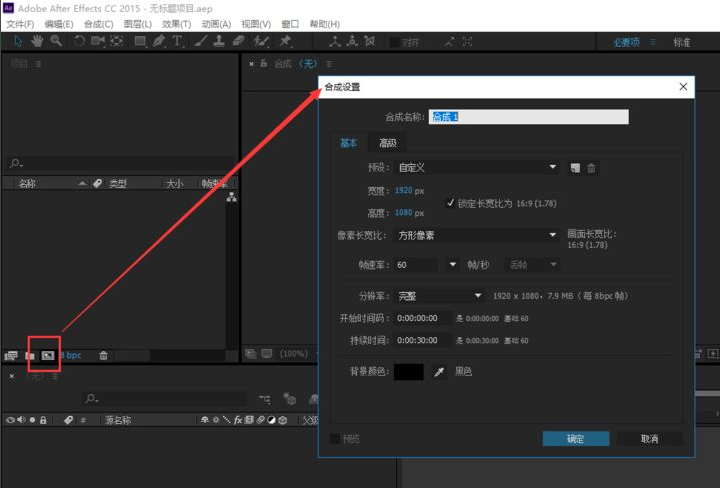Image resolution: width=720 pixels, height=488 pixels.
Task: Select the Pen tool
Action: [159, 41]
